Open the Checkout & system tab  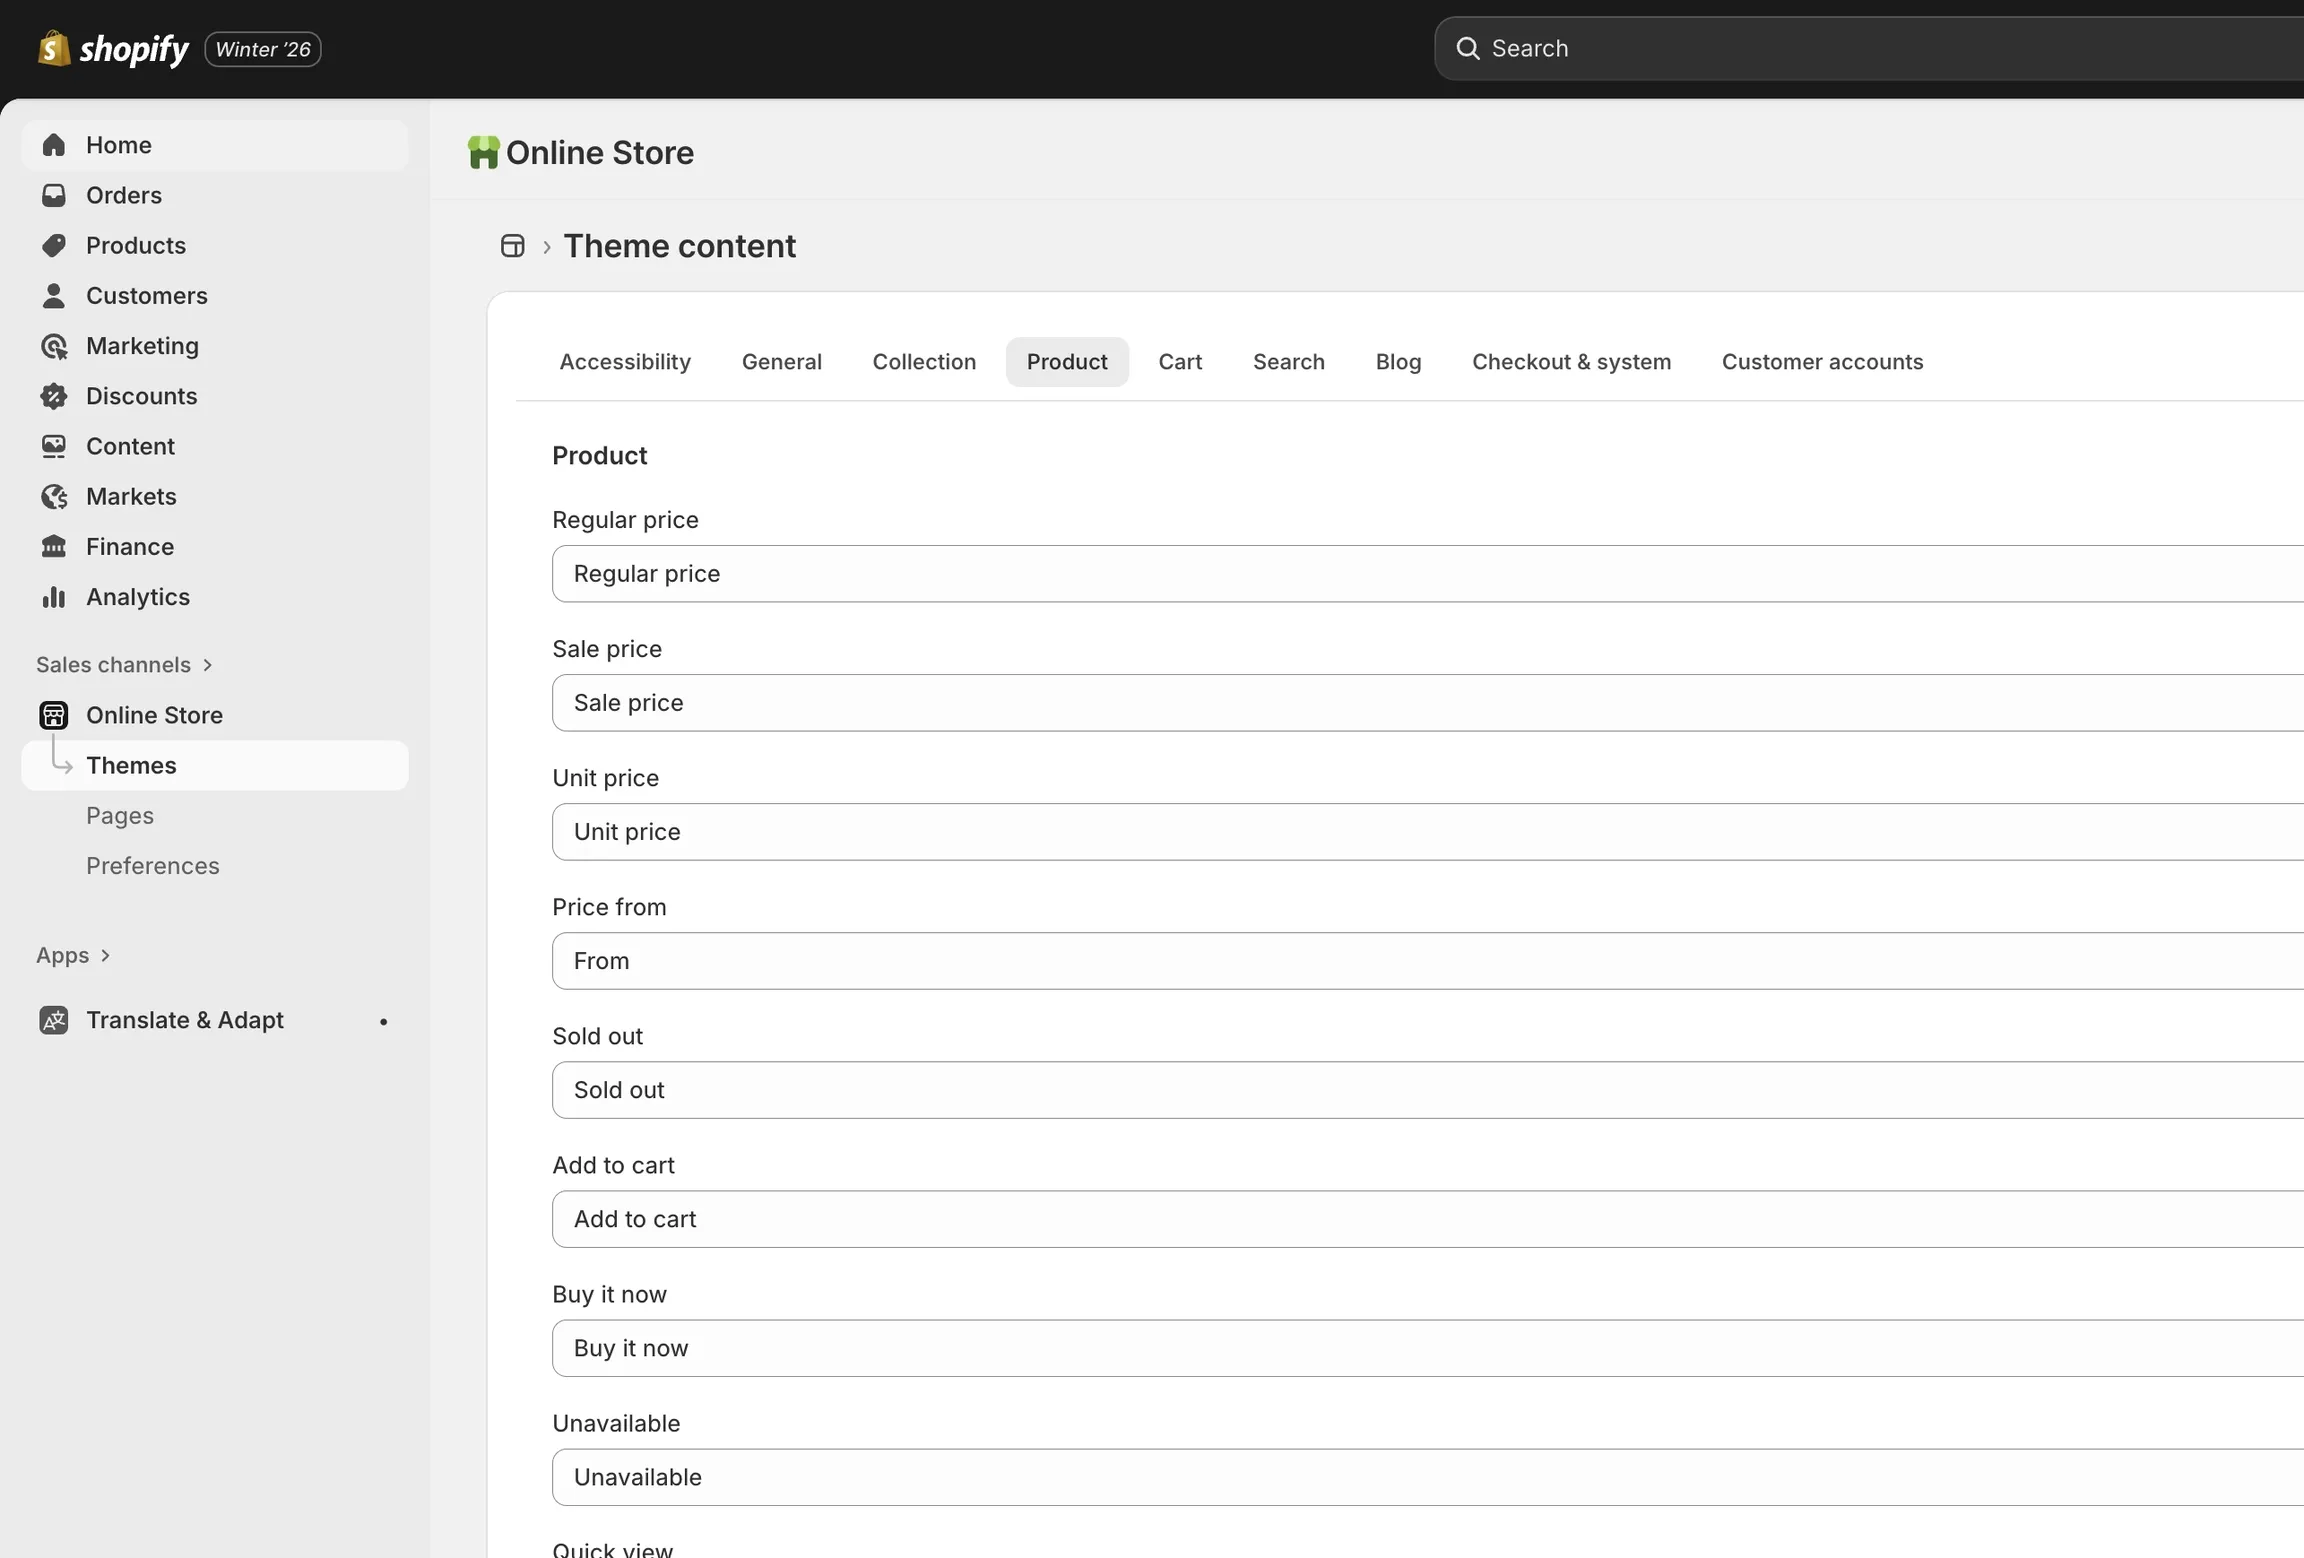(x=1570, y=361)
